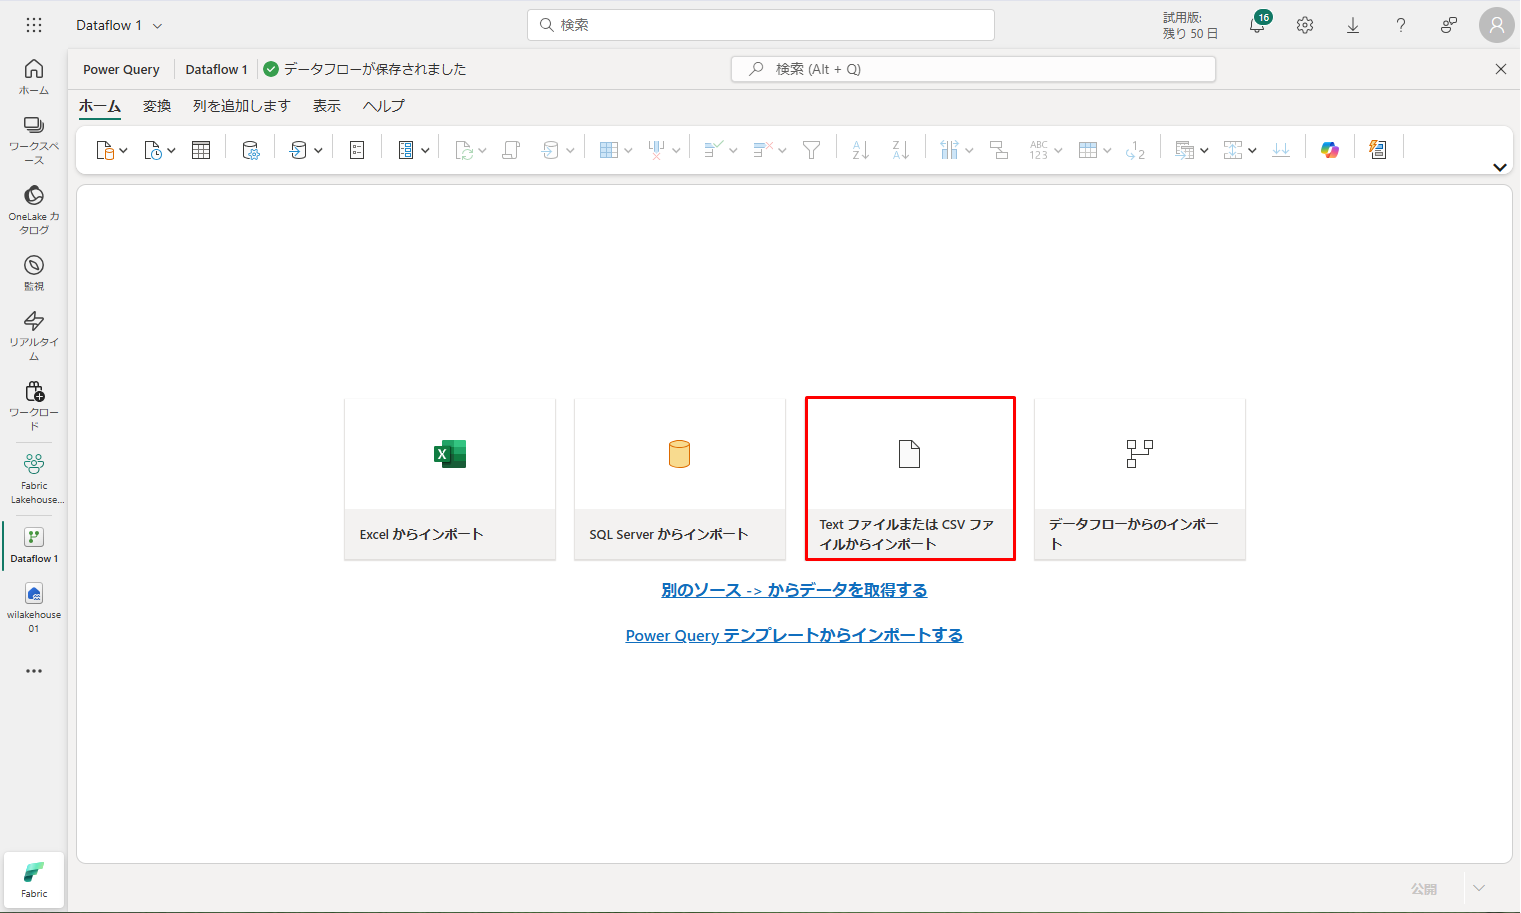Select Dataflow 1 in the left sidebar
Image resolution: width=1521 pixels, height=913 pixels.
point(34,545)
